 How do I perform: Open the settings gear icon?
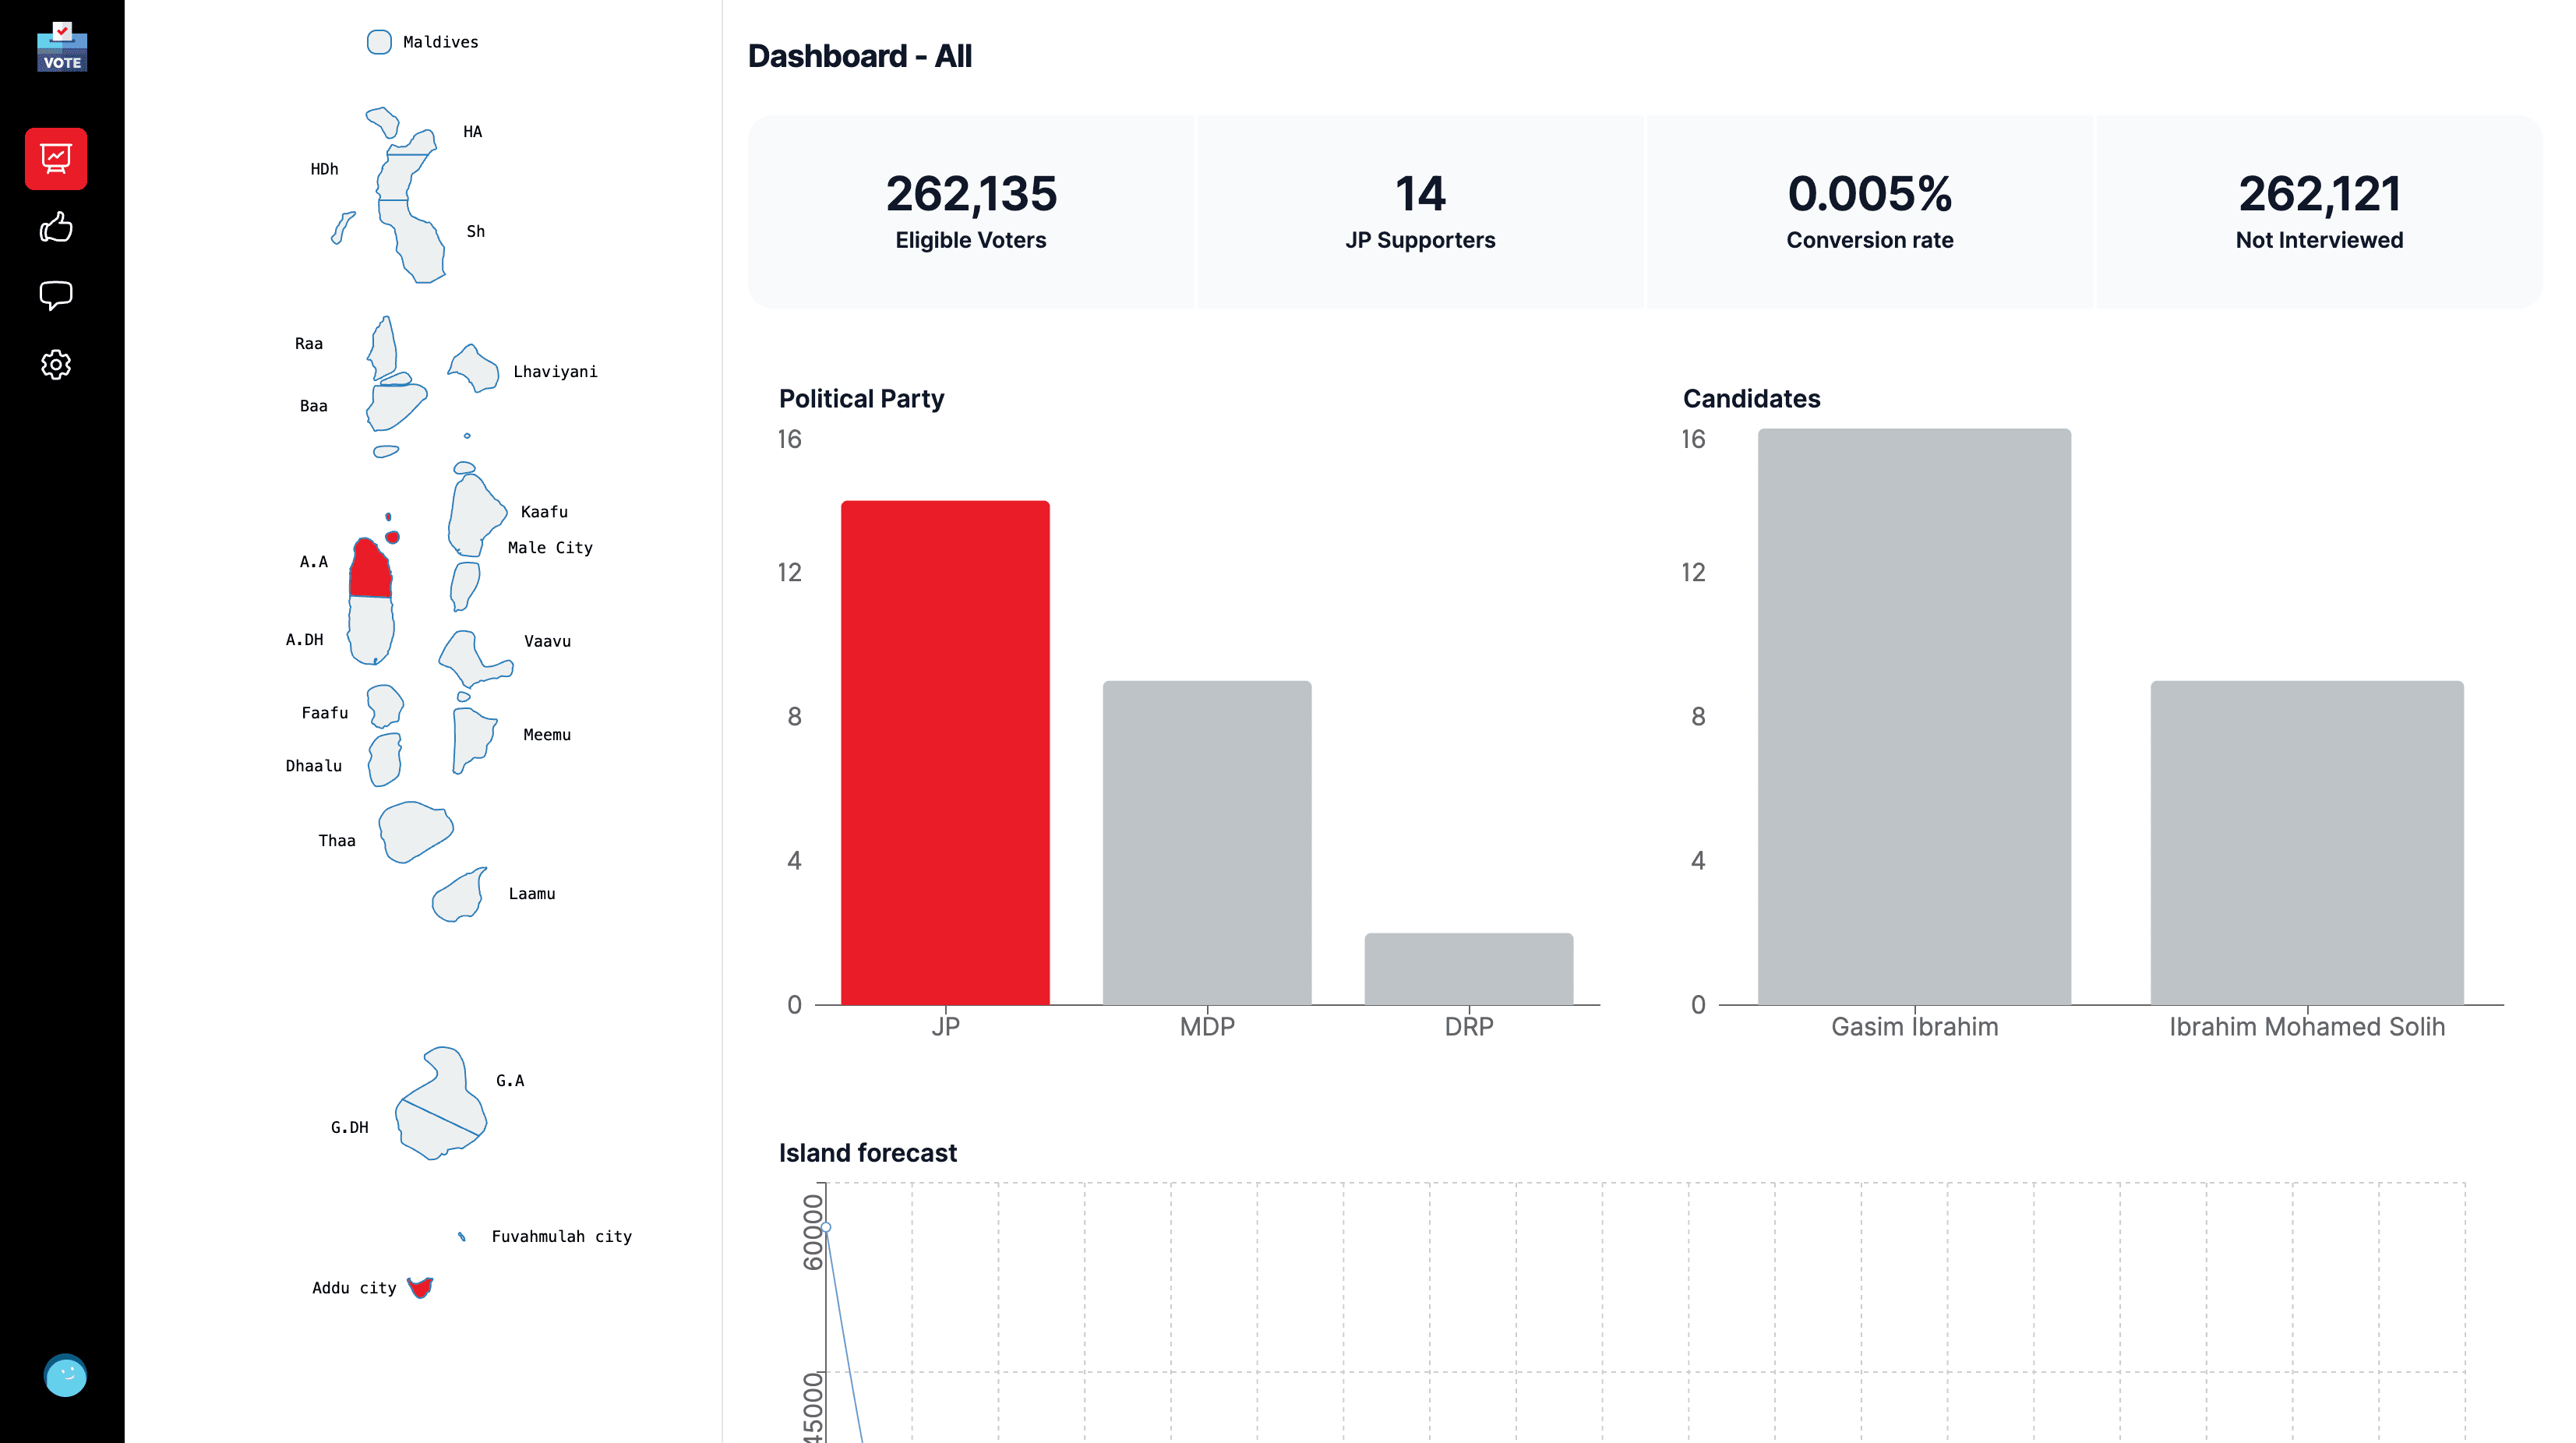coord(56,364)
